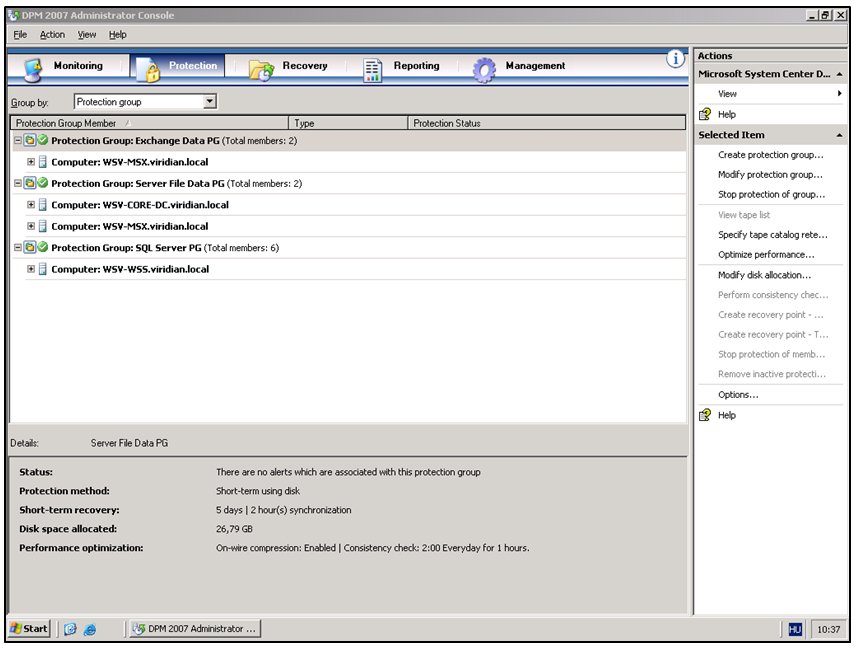Expand the WSV-WSS.viridian.local computer node
This screenshot has height=648, width=857.
point(31,269)
